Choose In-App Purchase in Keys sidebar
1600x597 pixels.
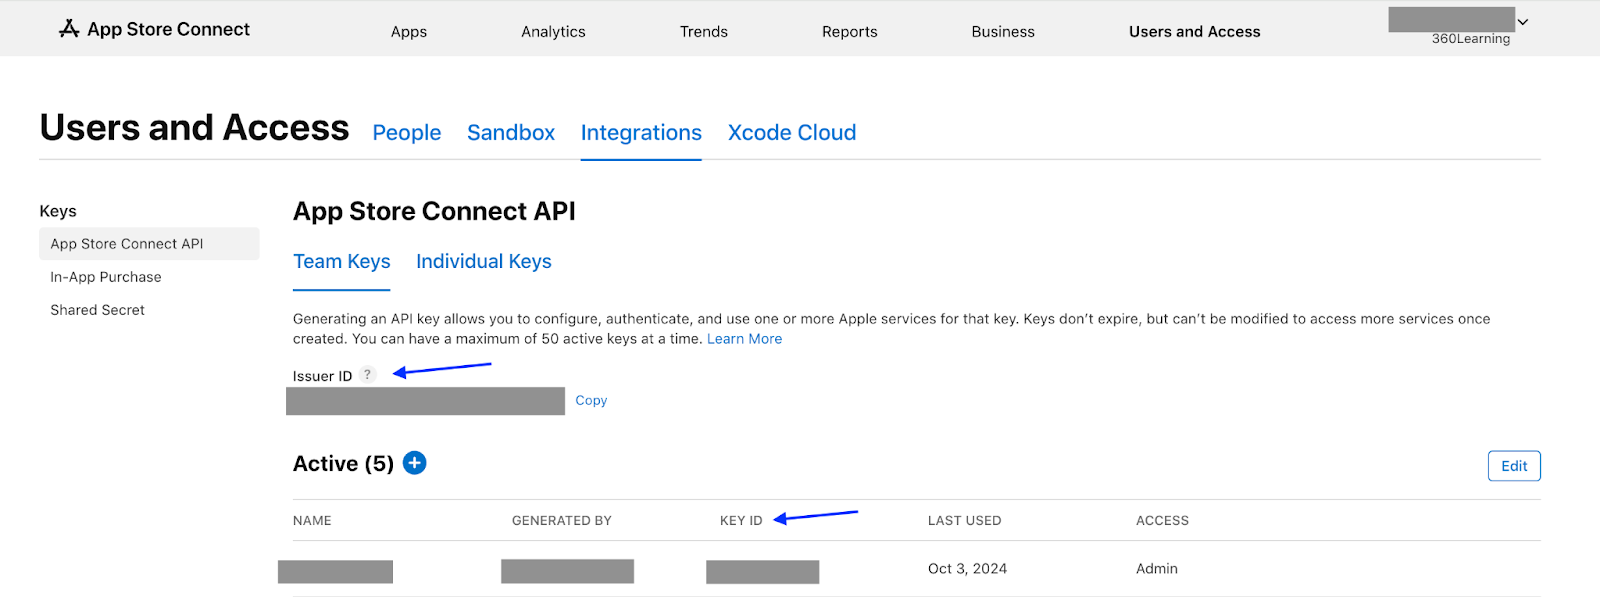tap(106, 277)
